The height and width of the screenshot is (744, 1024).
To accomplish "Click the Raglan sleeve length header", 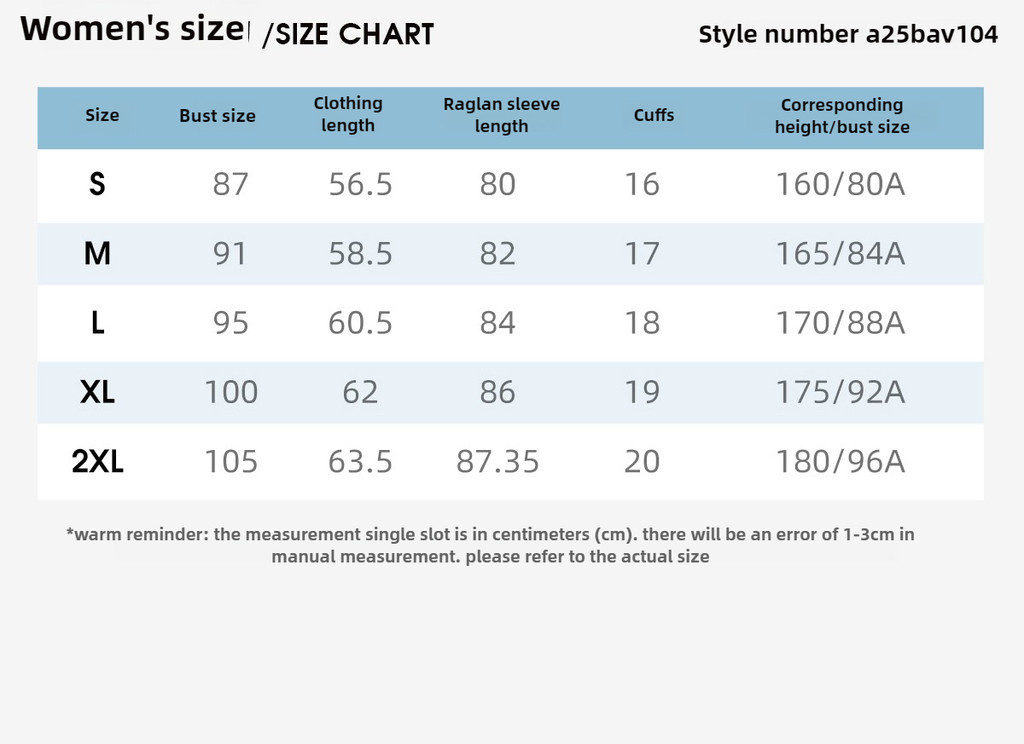I will (502, 115).
